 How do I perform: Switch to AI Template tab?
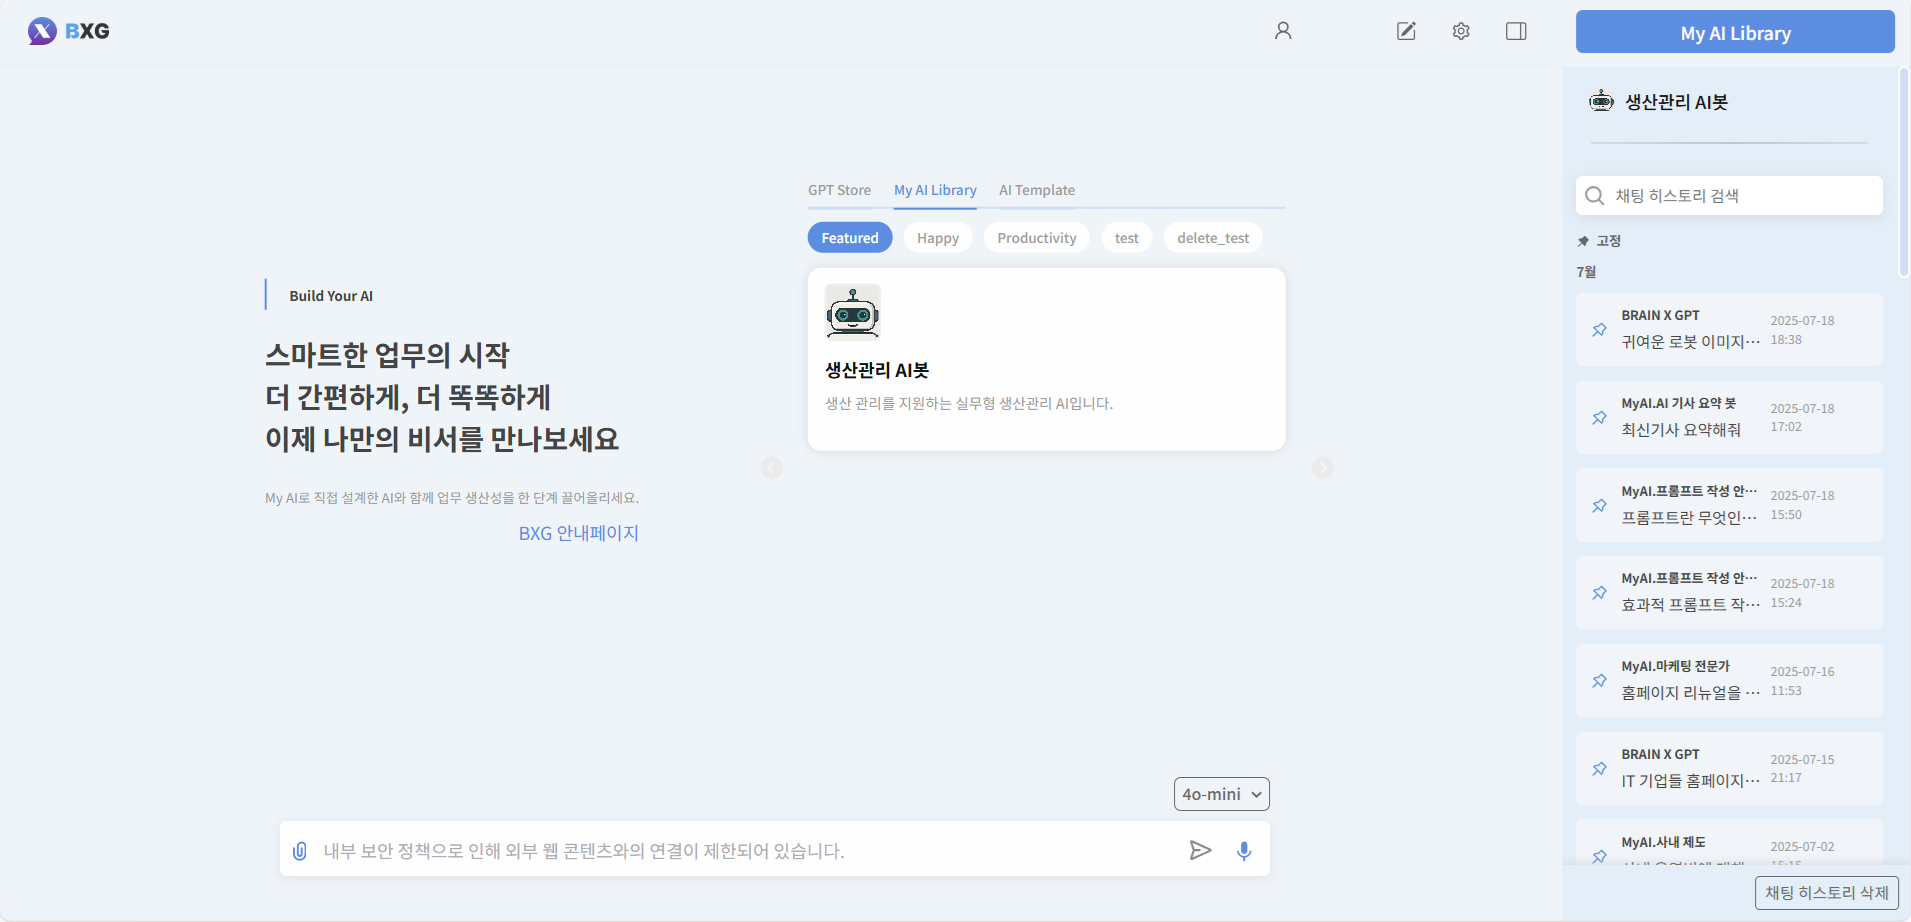(1037, 190)
